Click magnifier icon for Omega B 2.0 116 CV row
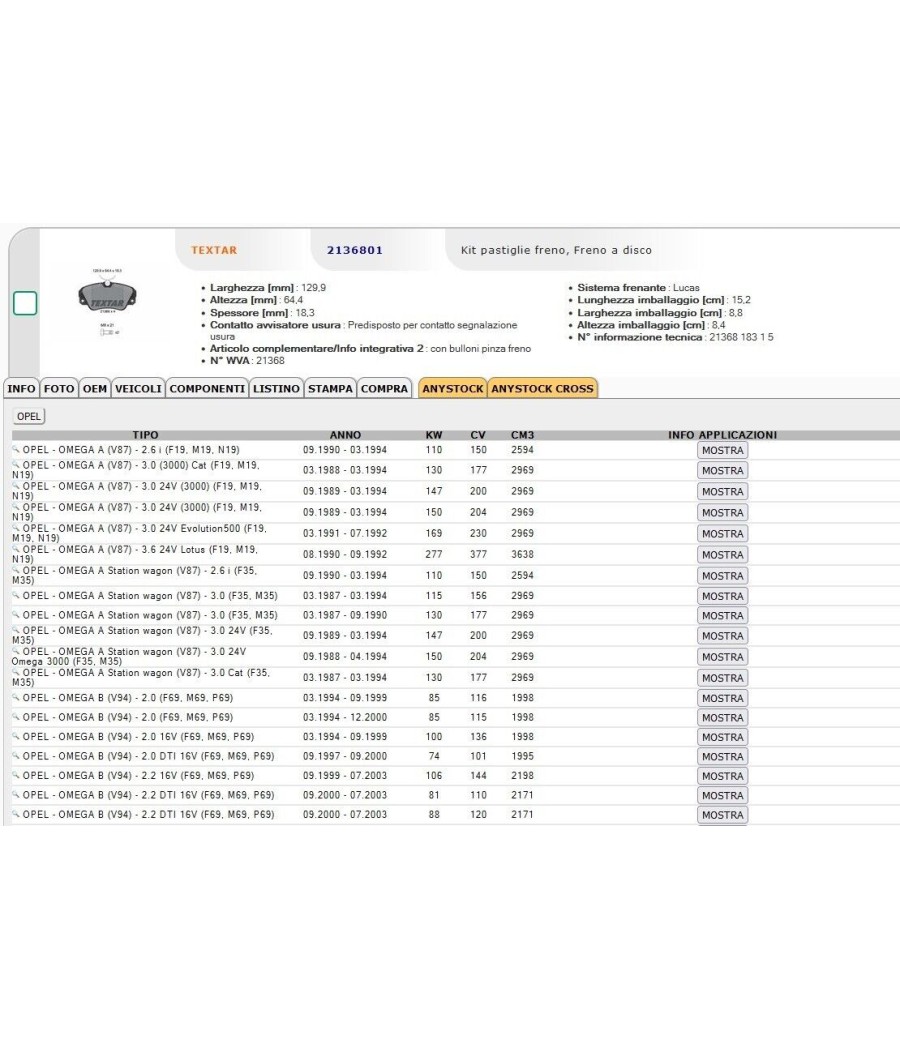Screen dimensions: 900x1050 click(x=16, y=697)
